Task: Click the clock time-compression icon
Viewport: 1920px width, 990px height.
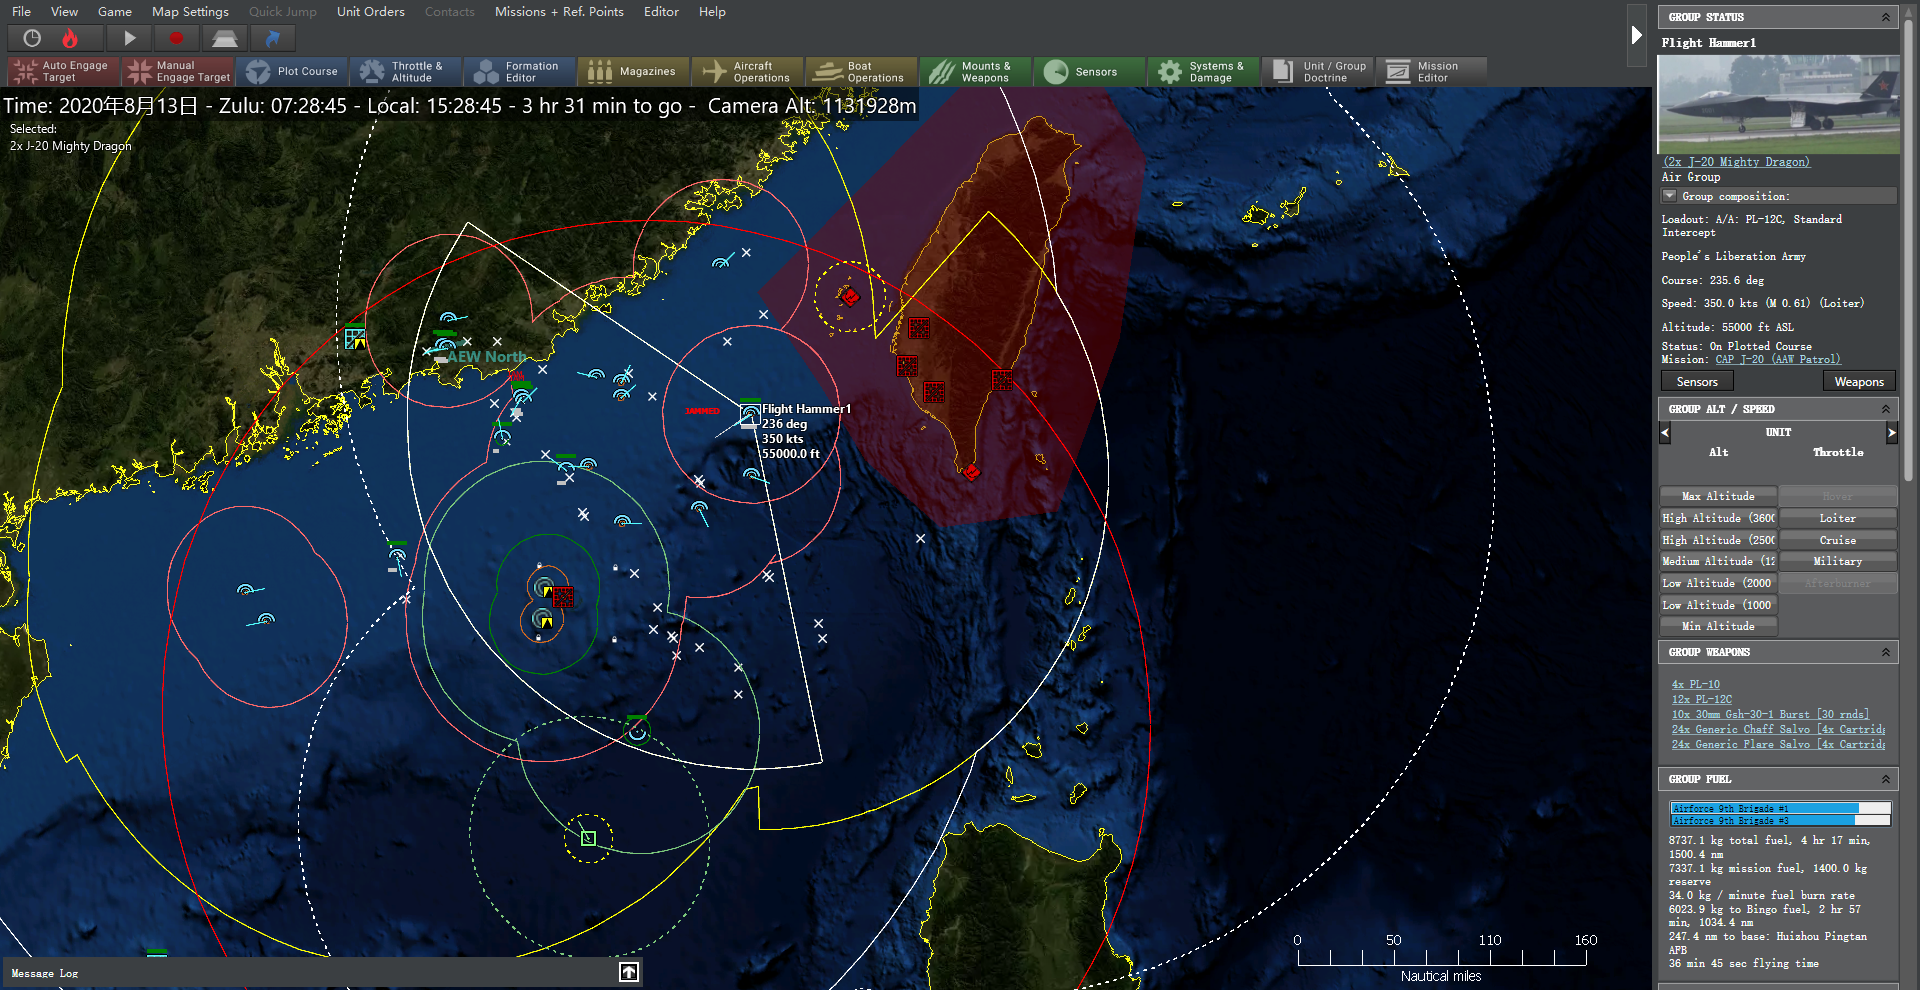Action: click(32, 38)
